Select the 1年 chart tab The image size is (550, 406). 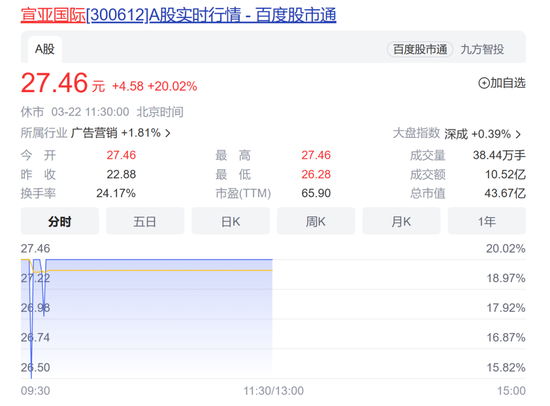pyautogui.click(x=487, y=221)
